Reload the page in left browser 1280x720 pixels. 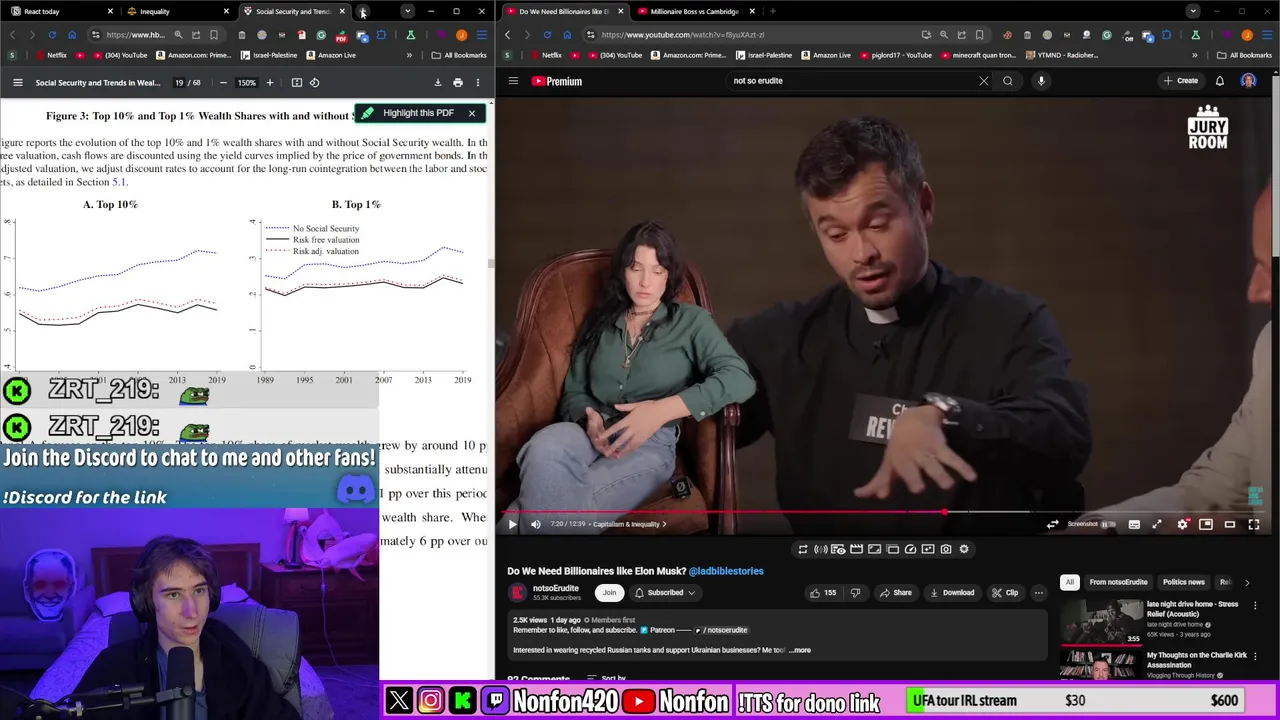(x=52, y=35)
